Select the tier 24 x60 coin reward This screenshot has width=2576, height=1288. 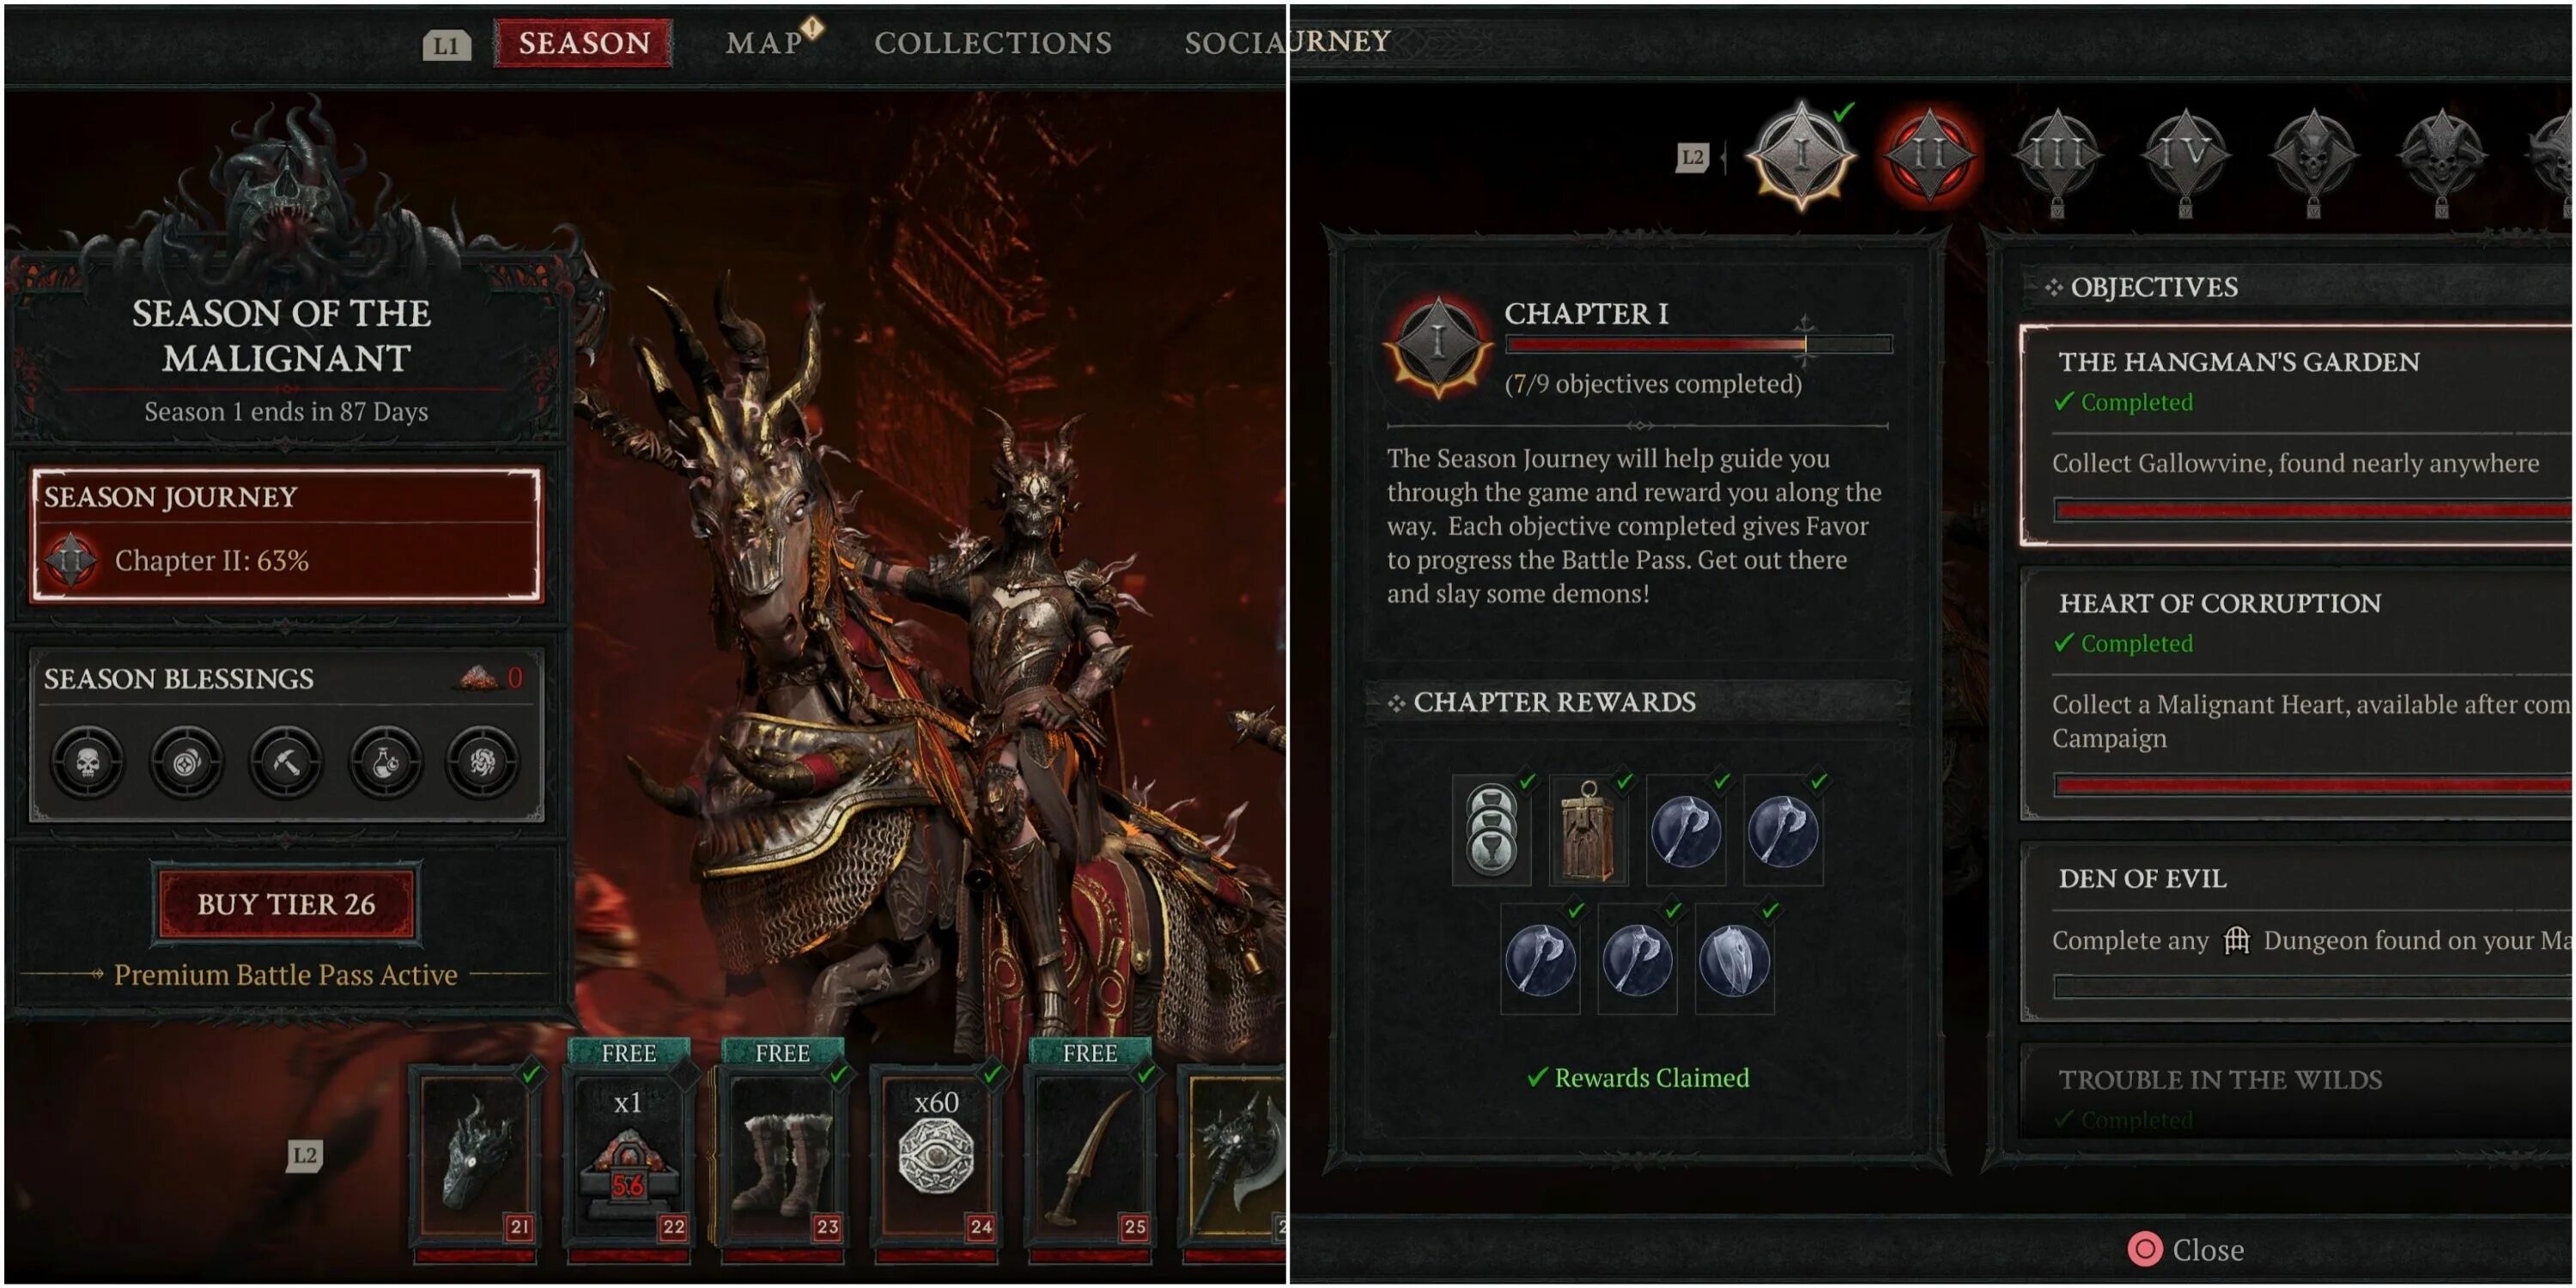(936, 1158)
